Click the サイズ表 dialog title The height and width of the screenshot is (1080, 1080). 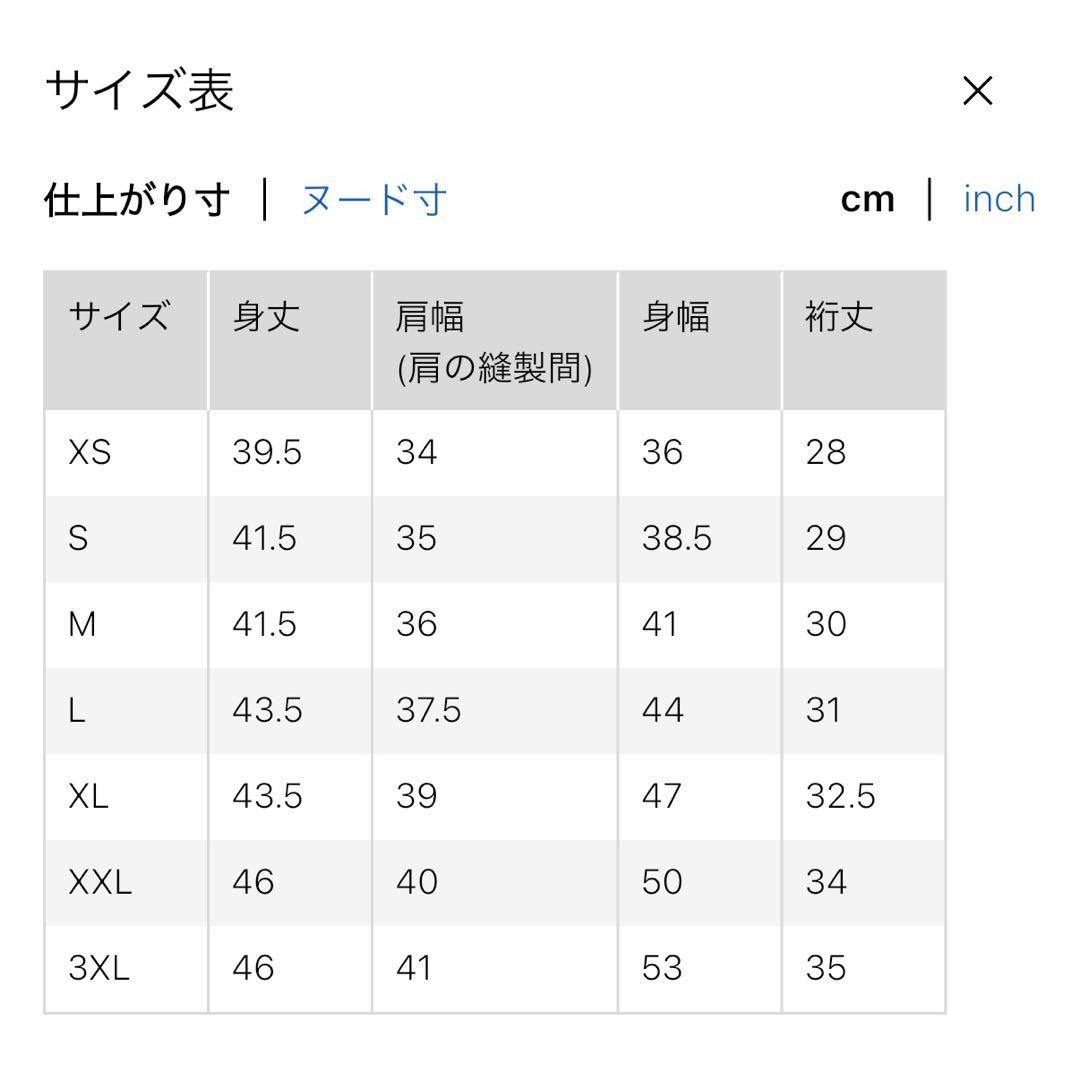[x=140, y=90]
